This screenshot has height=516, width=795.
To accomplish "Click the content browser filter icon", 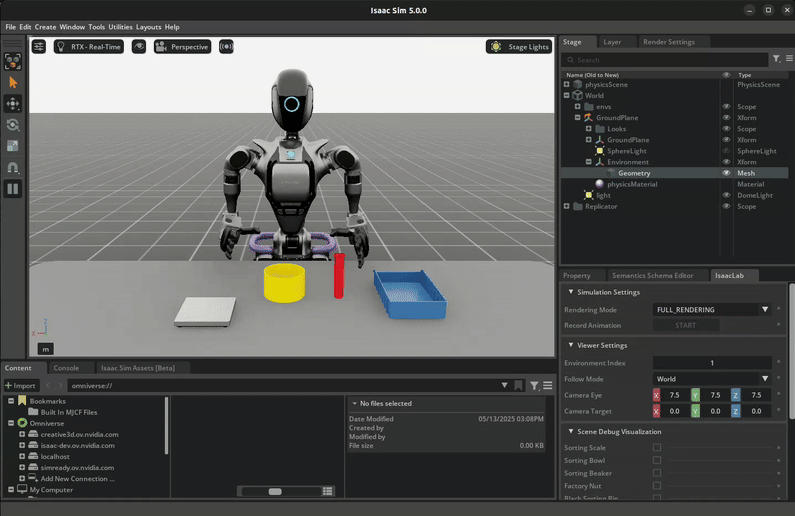I will tap(534, 386).
